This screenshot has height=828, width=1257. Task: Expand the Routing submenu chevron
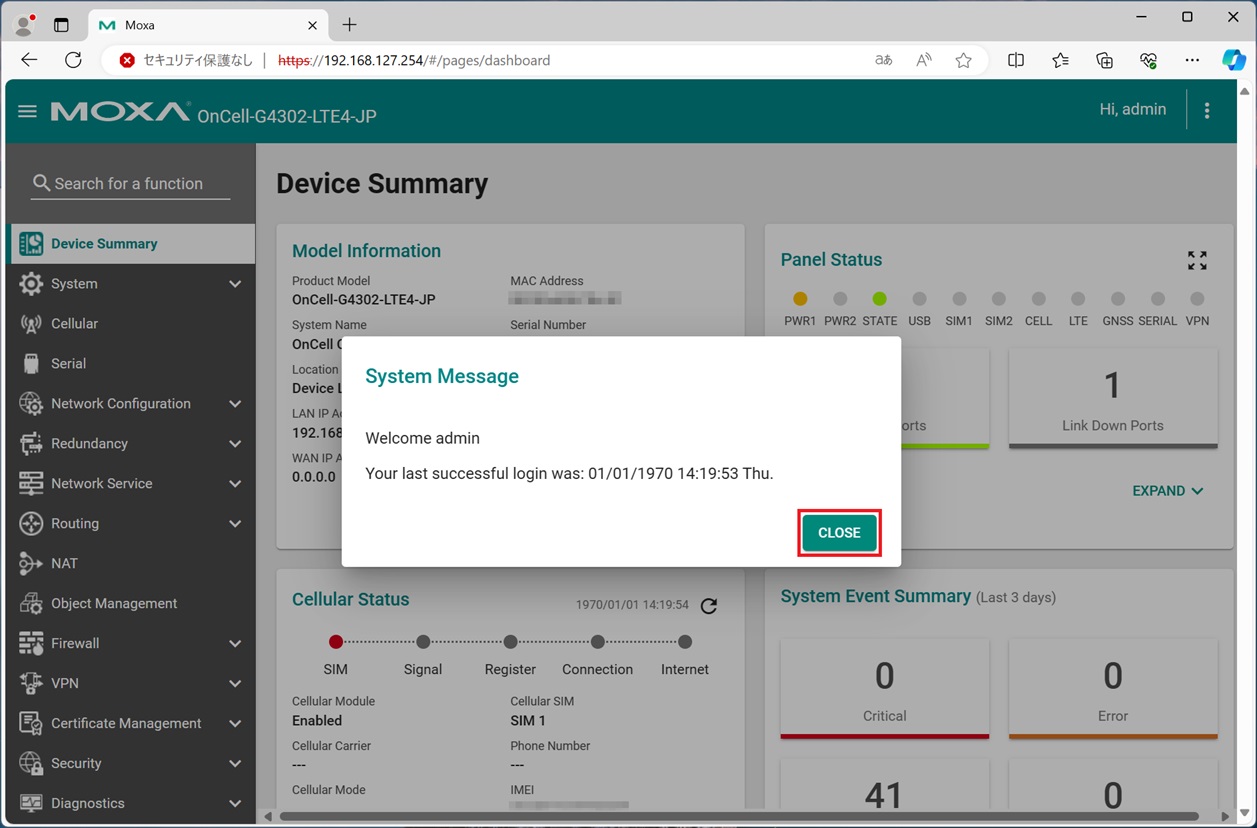click(235, 524)
